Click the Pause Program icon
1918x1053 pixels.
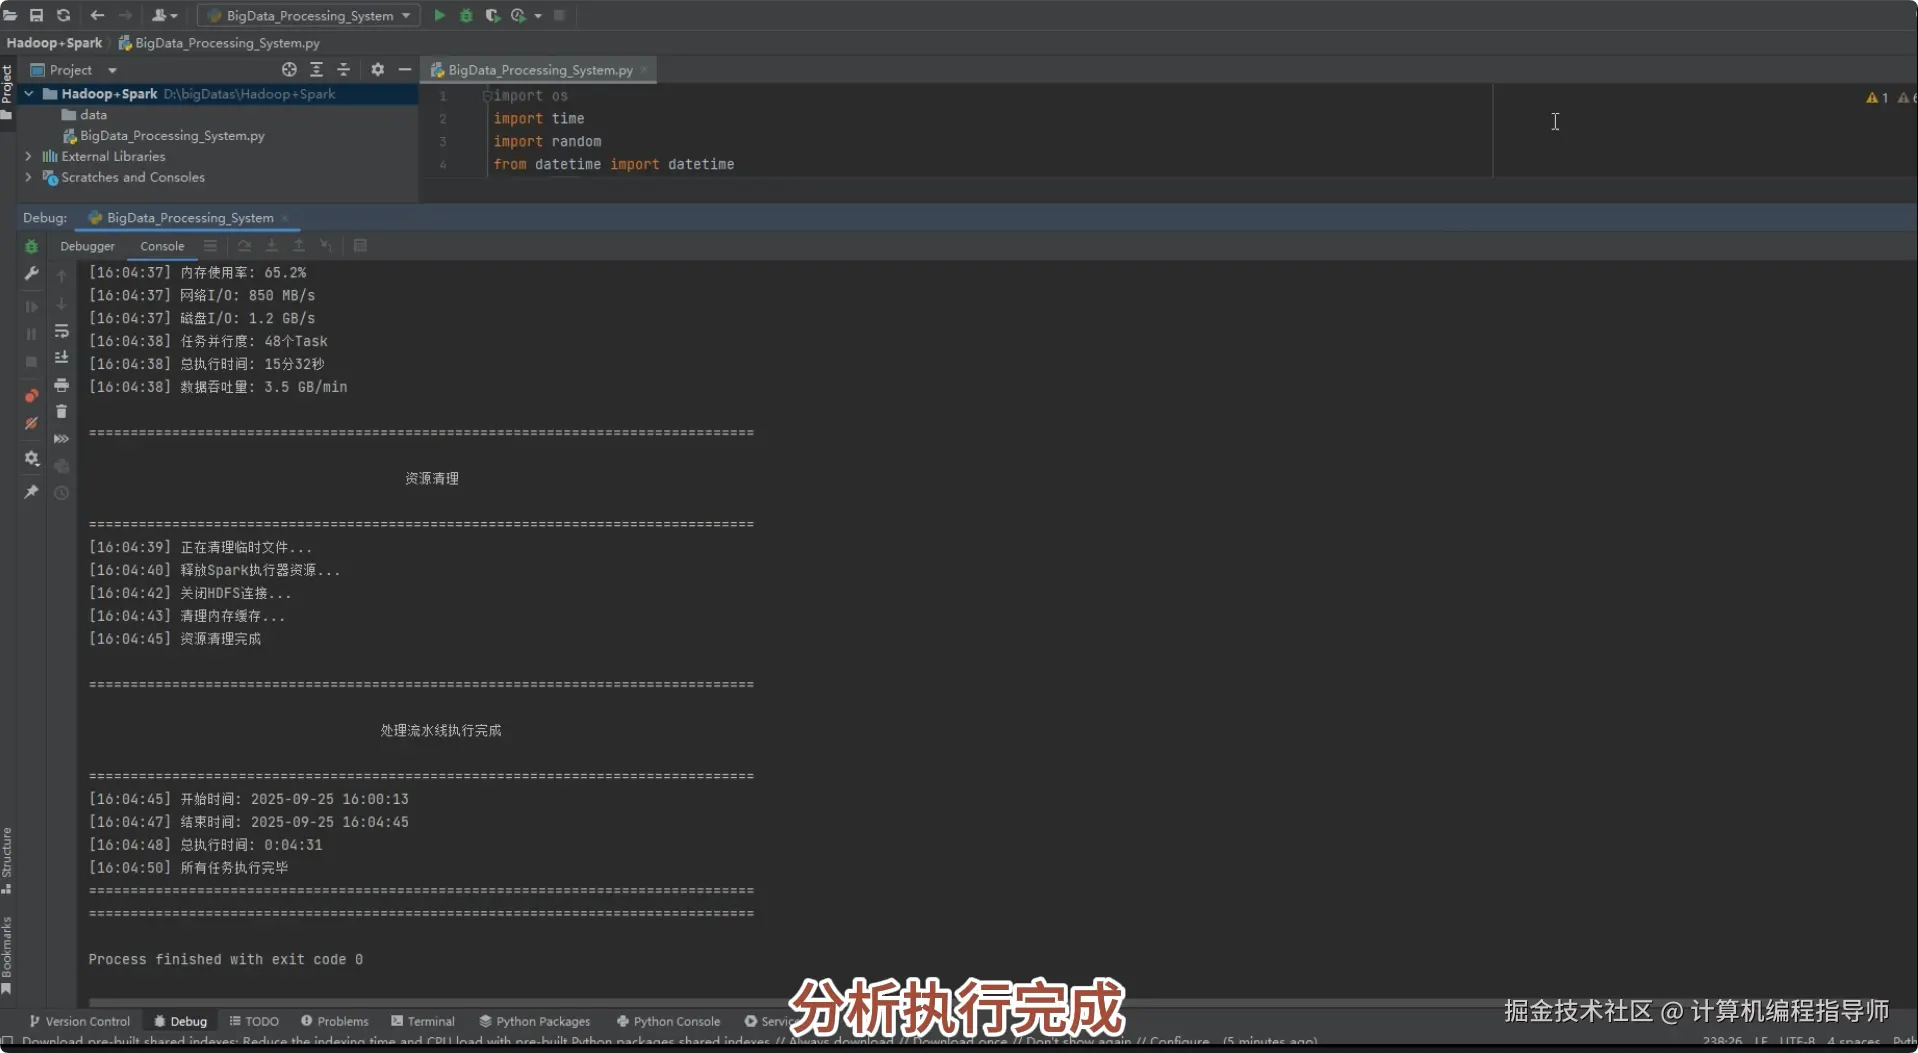pyautogui.click(x=31, y=334)
